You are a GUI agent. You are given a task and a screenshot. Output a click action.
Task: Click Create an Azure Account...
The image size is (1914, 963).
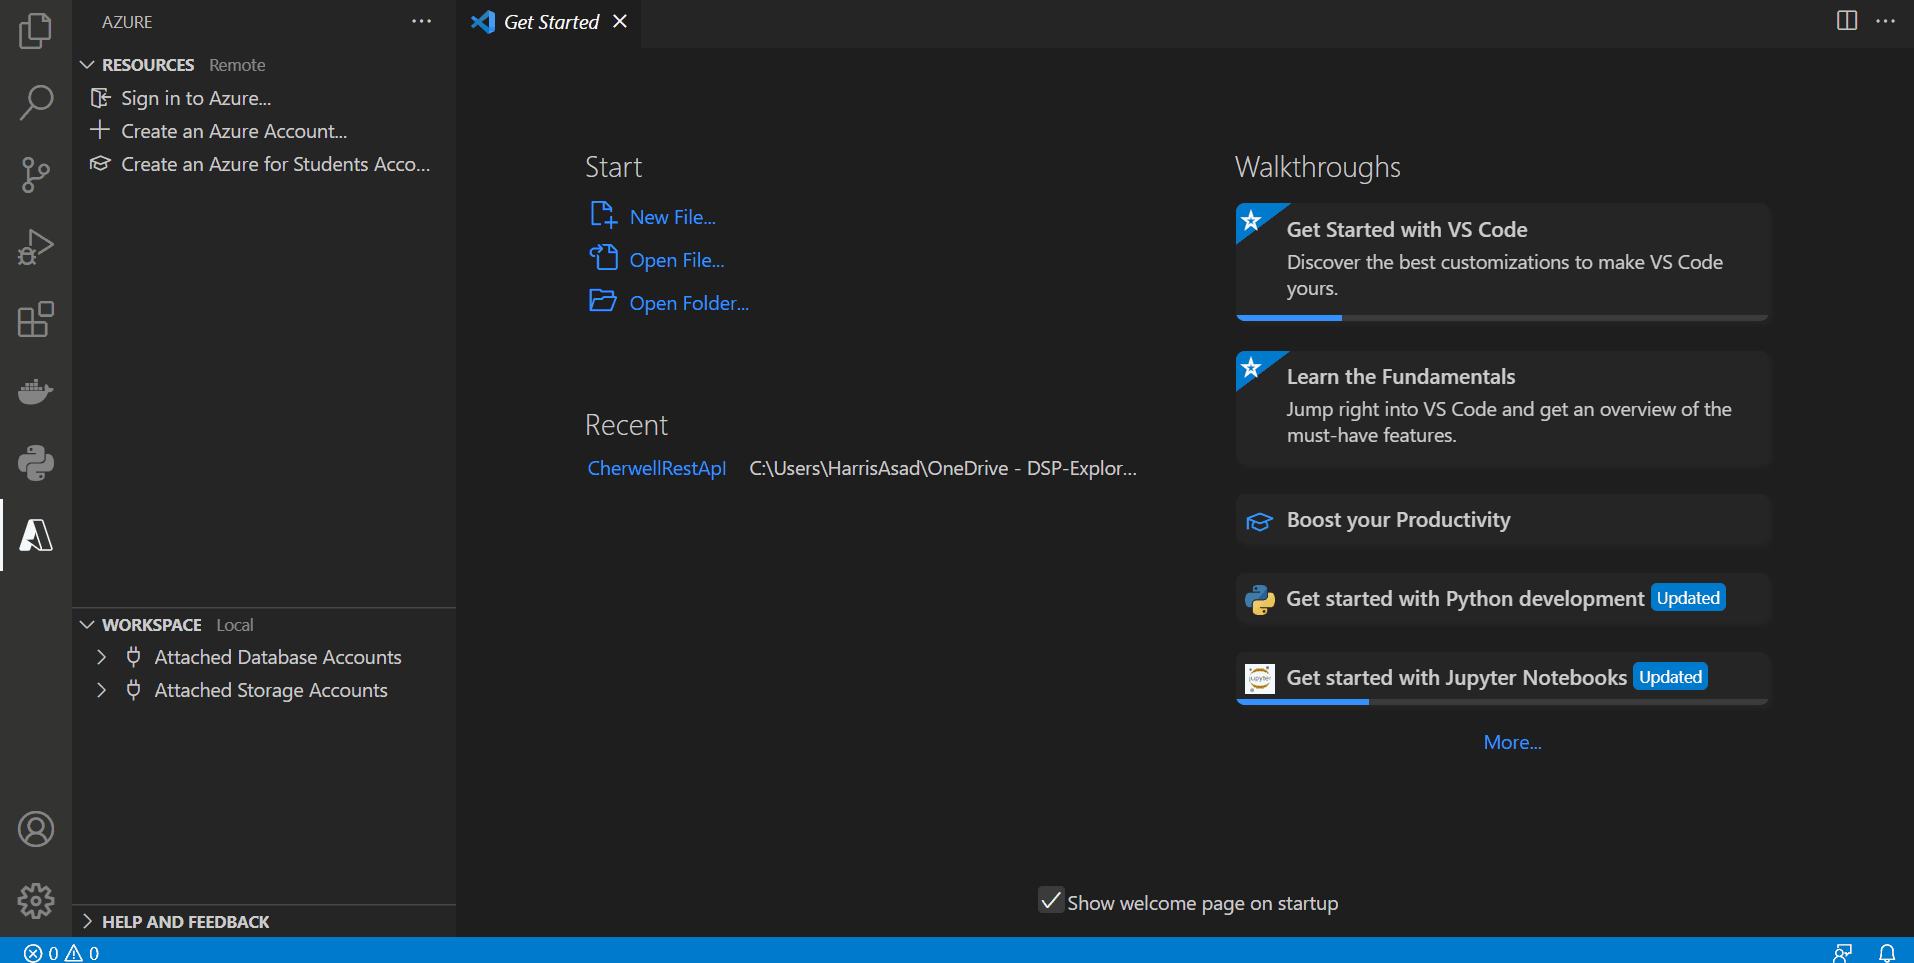(x=234, y=131)
